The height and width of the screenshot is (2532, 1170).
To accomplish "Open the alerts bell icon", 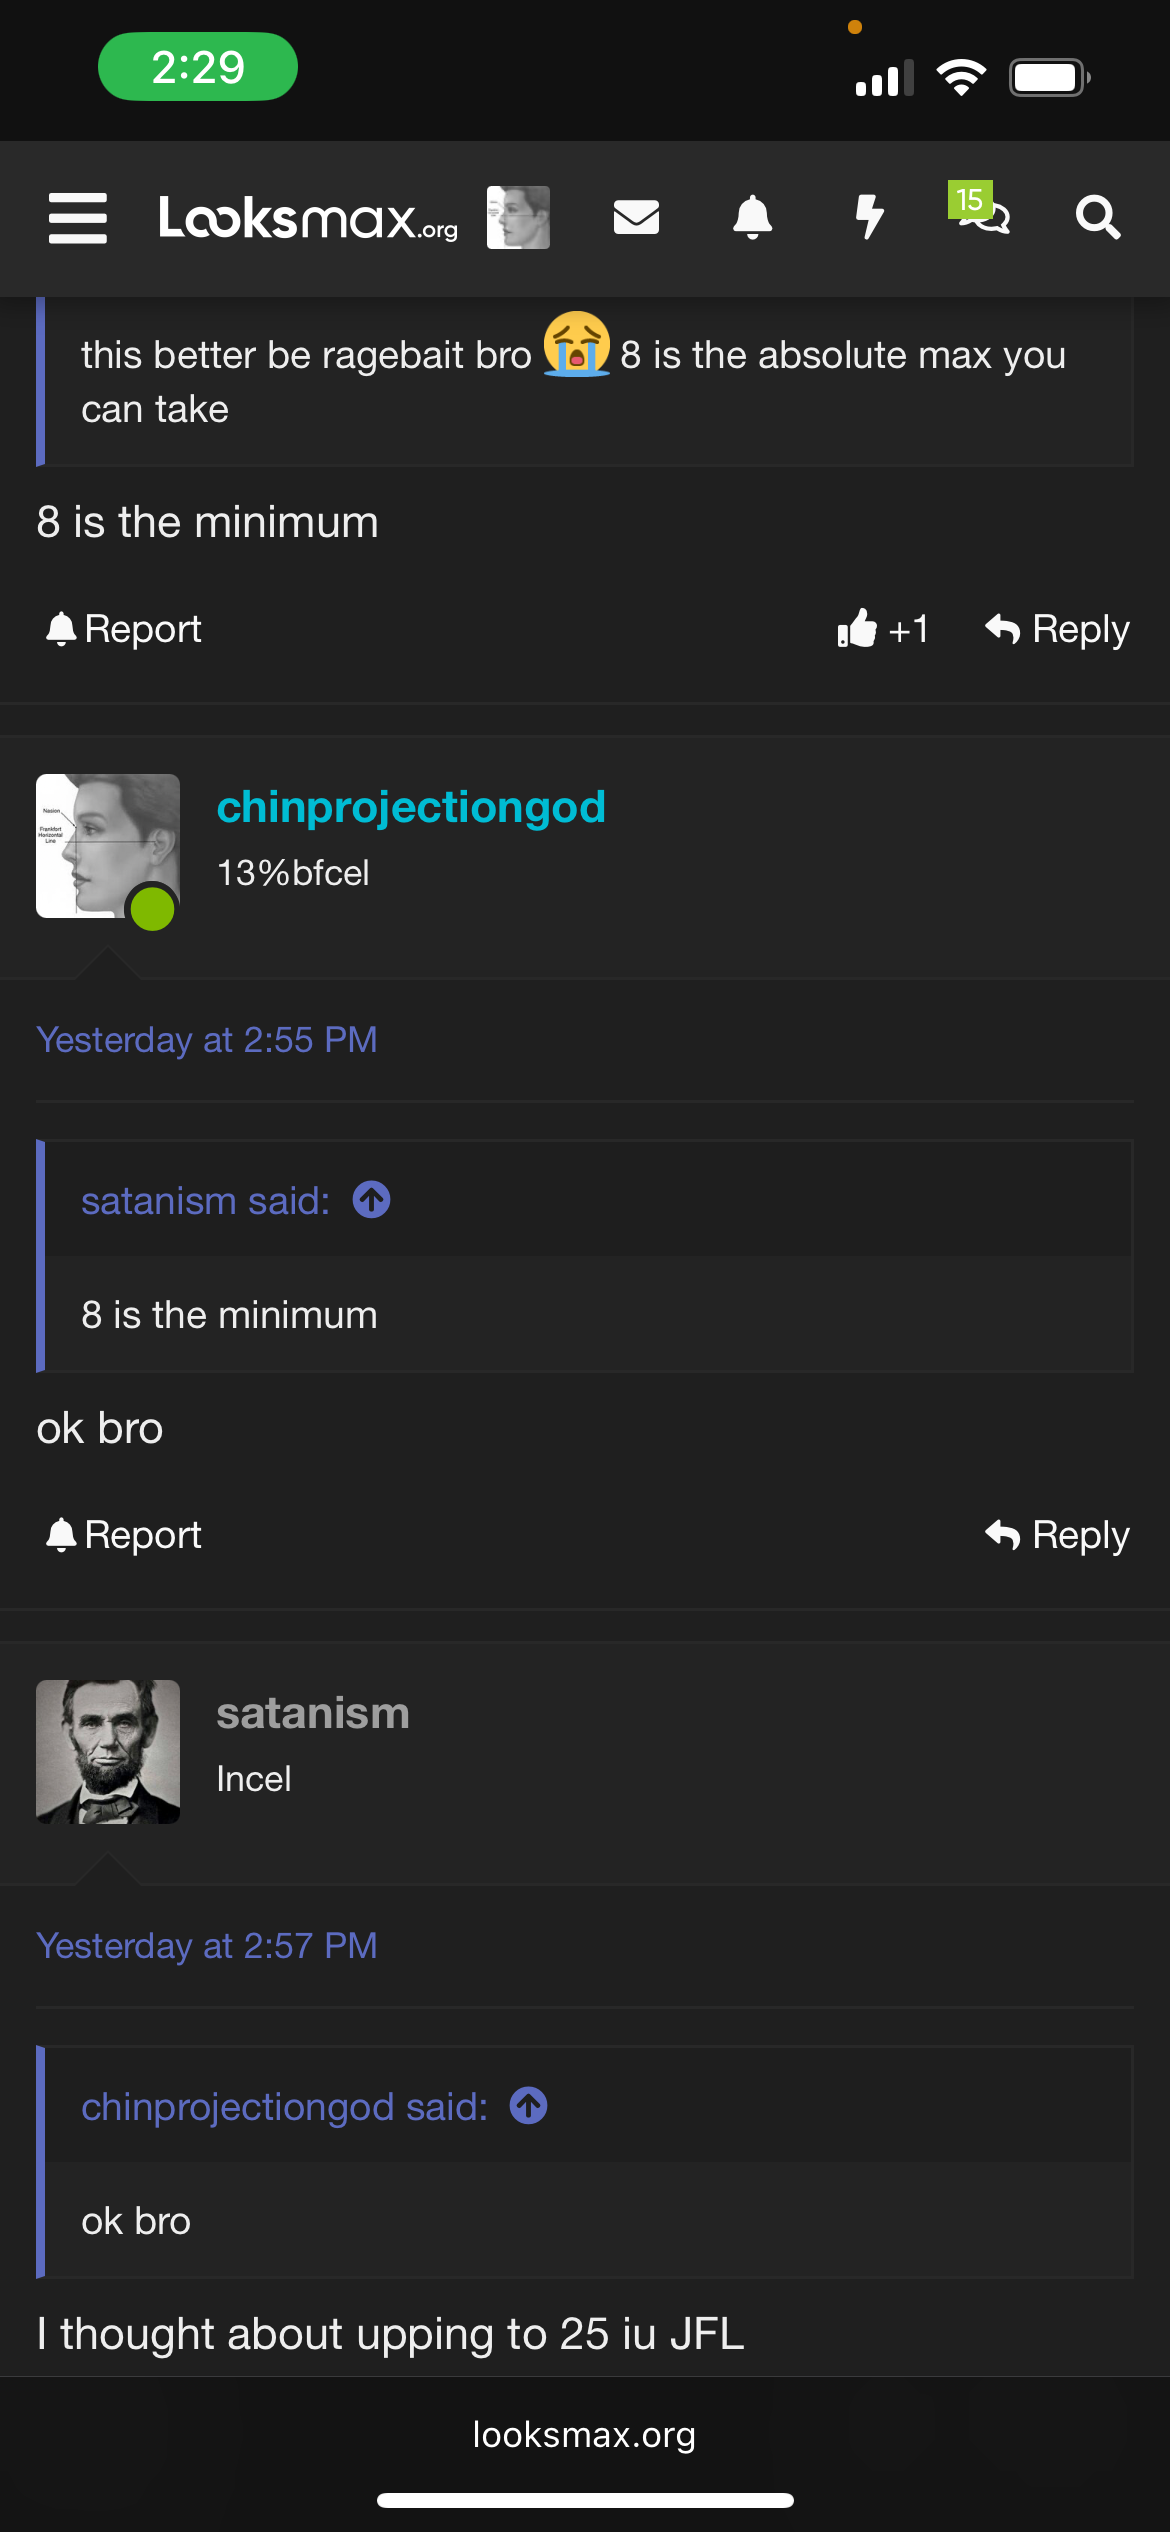I will 753,217.
